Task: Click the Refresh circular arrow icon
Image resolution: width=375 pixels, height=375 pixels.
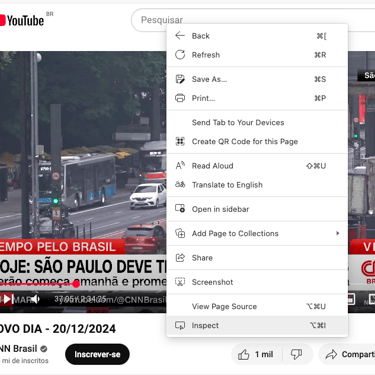Action: (180, 55)
